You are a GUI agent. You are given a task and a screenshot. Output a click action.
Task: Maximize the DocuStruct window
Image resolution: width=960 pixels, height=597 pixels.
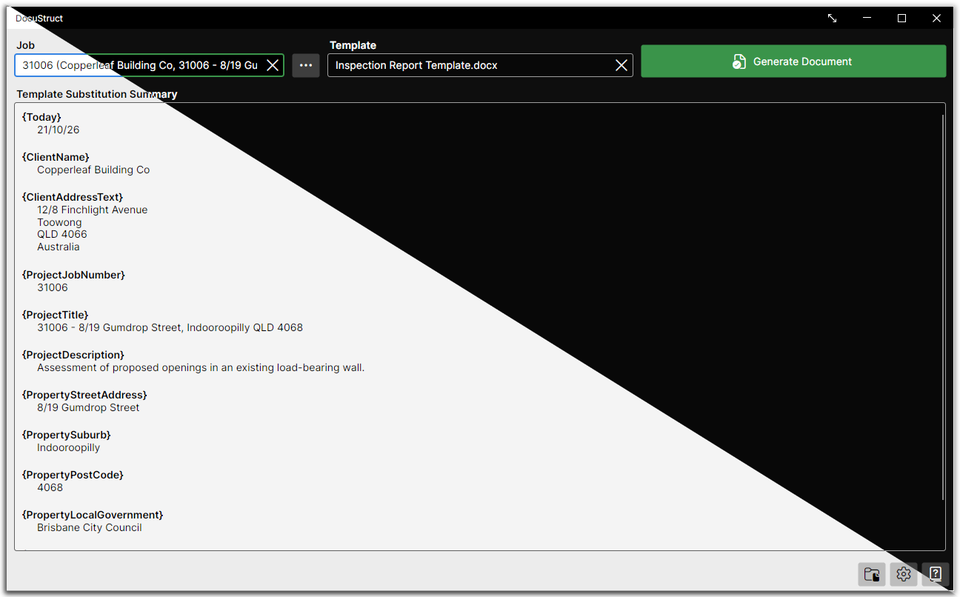click(x=902, y=18)
